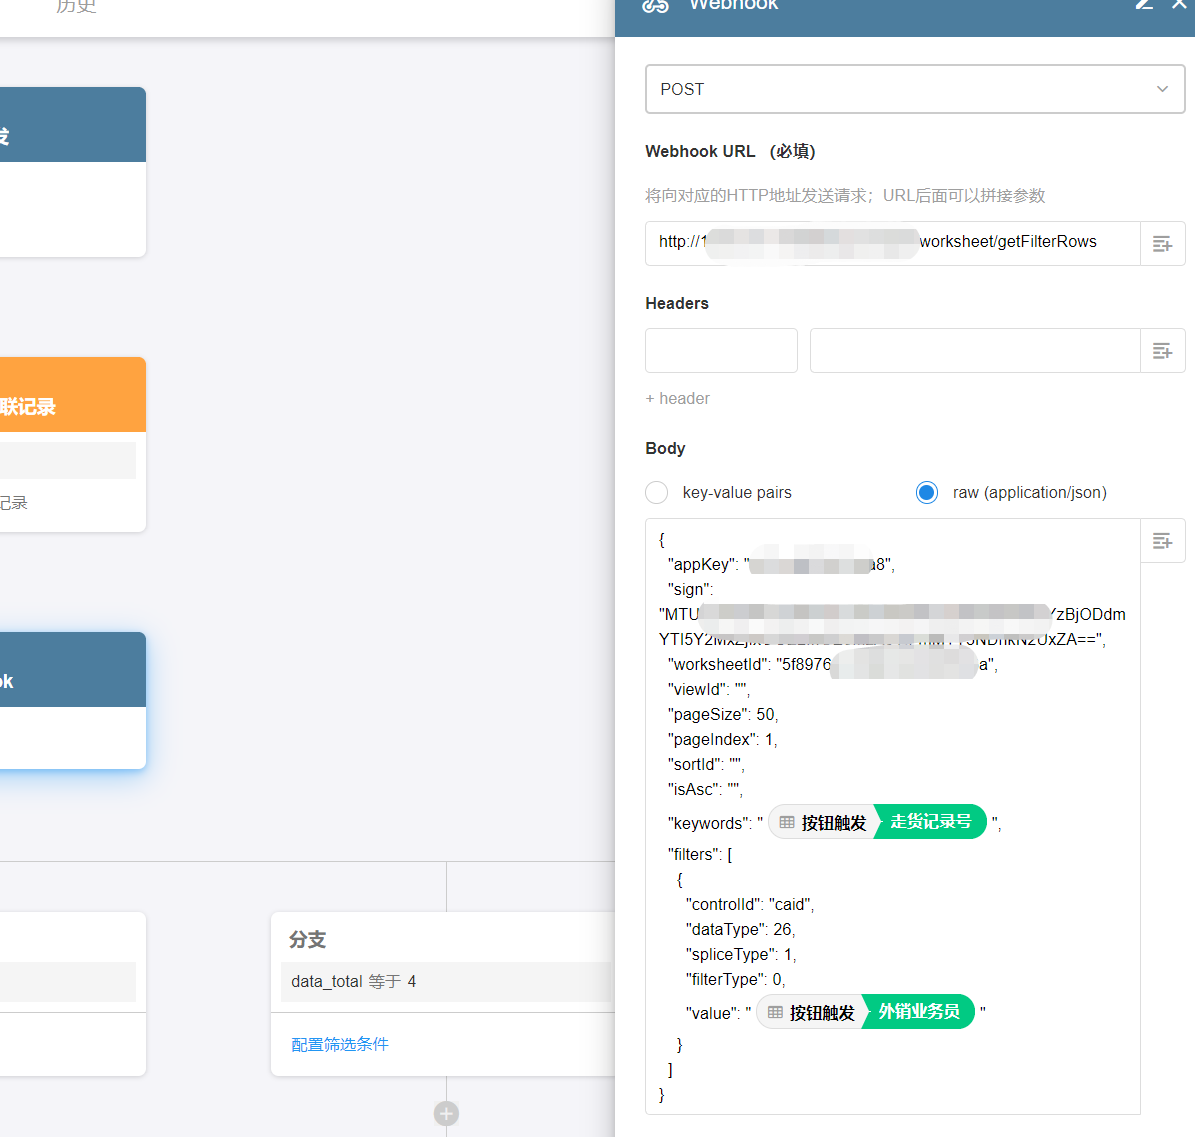Screen dimensions: 1195x1137
Task: Add a node with the plus button
Action: (447, 1113)
